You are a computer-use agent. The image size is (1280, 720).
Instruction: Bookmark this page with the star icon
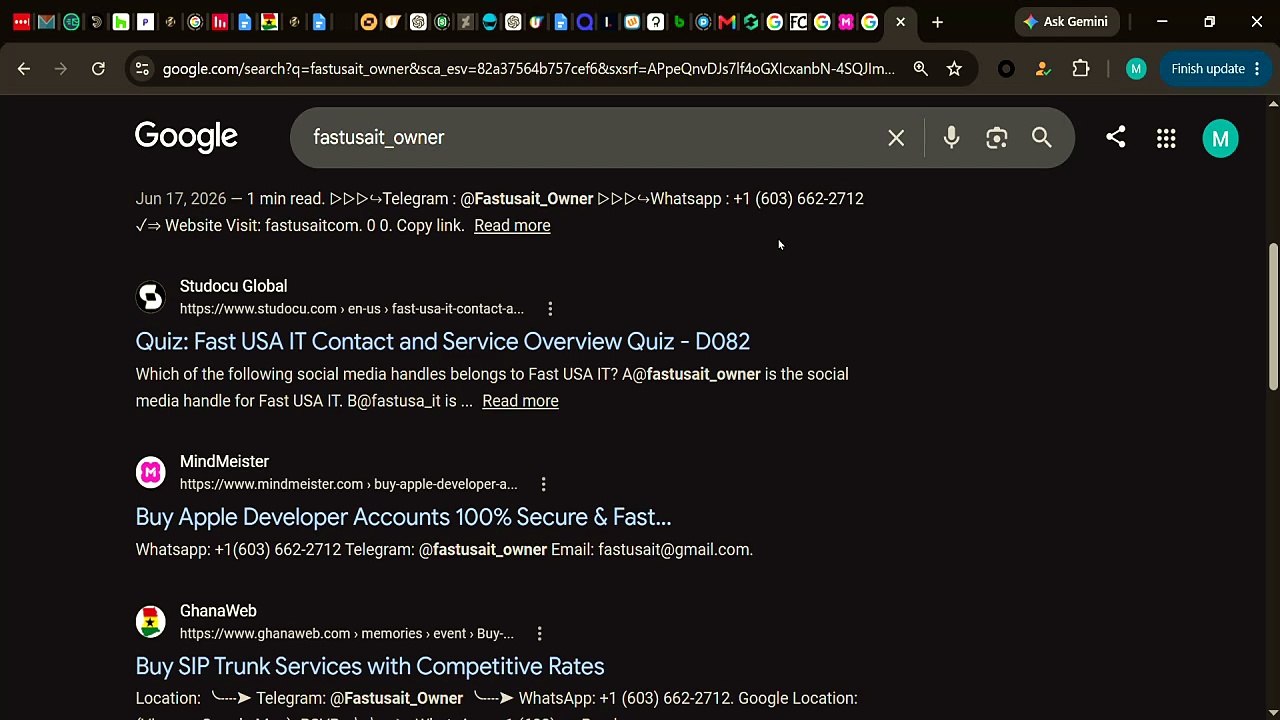(x=954, y=69)
